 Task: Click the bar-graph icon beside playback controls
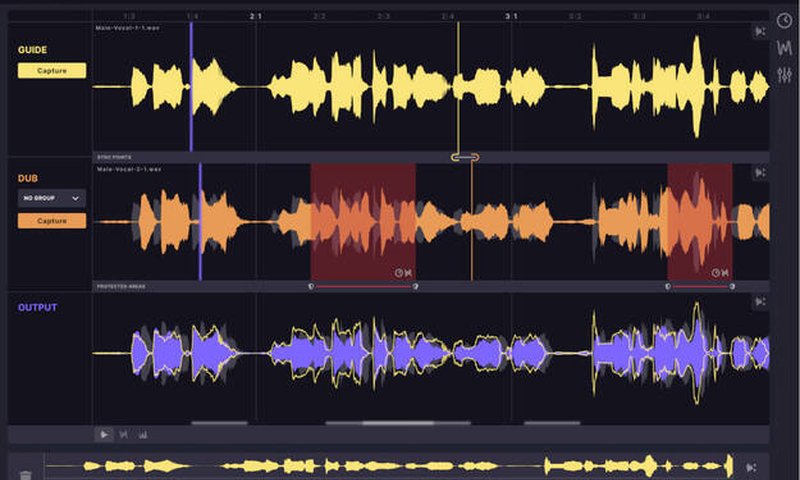(143, 434)
